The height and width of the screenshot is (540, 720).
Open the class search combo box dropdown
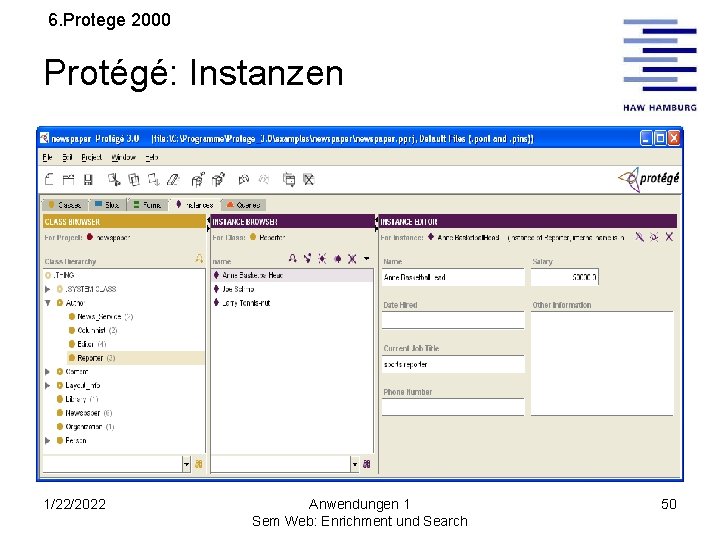coord(186,464)
